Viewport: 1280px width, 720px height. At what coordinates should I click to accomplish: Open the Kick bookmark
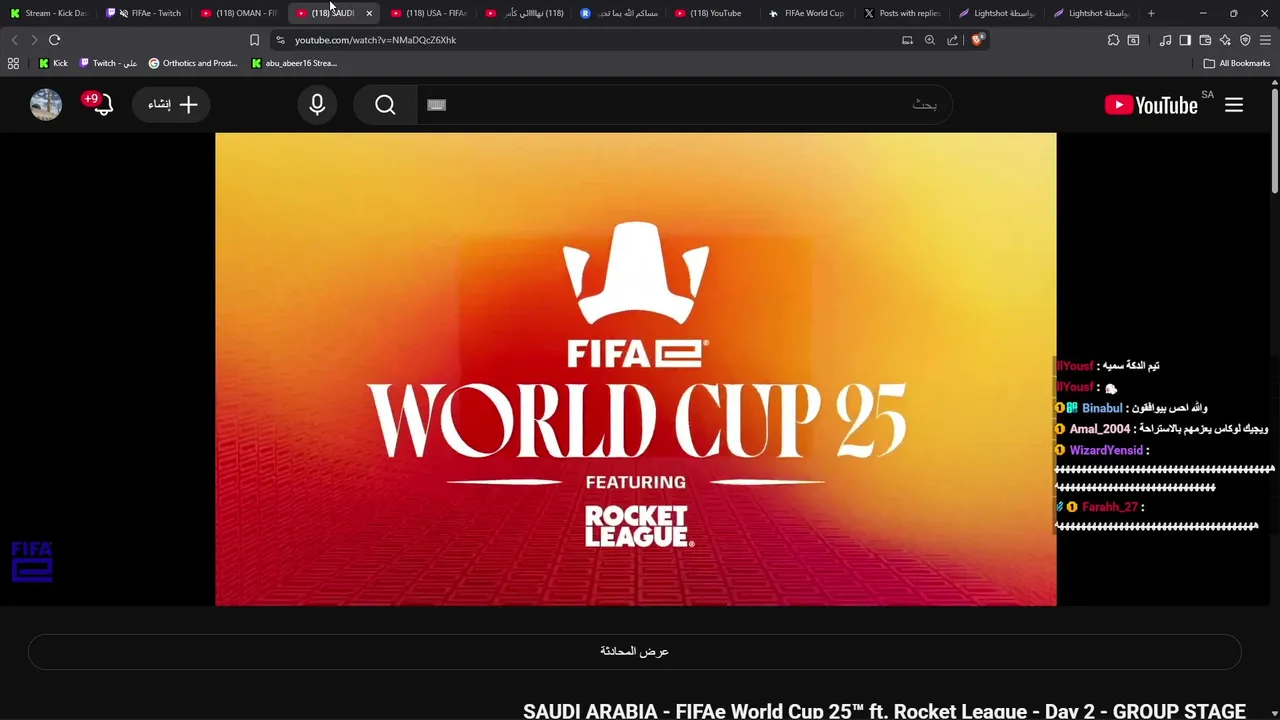(x=53, y=63)
